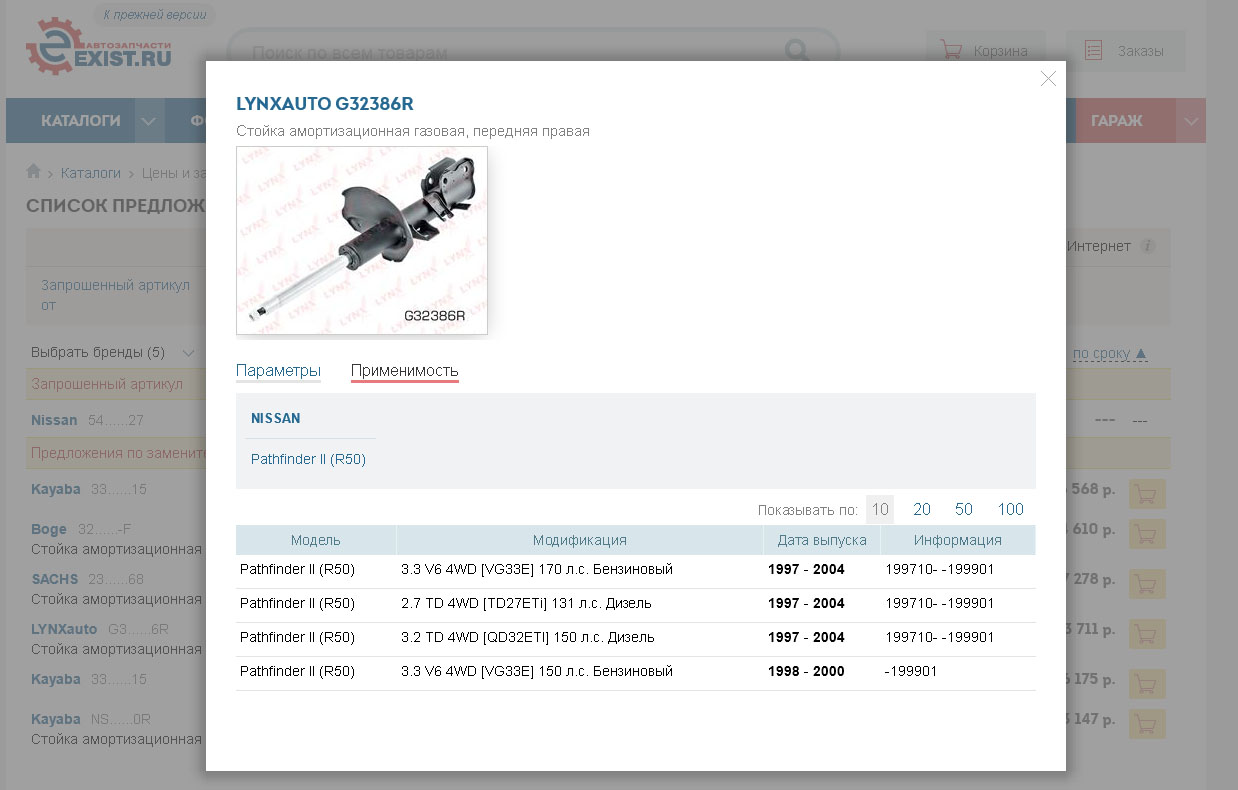Expand the ГАРАЖ dropdown arrow
1238x790 pixels.
click(x=1191, y=121)
